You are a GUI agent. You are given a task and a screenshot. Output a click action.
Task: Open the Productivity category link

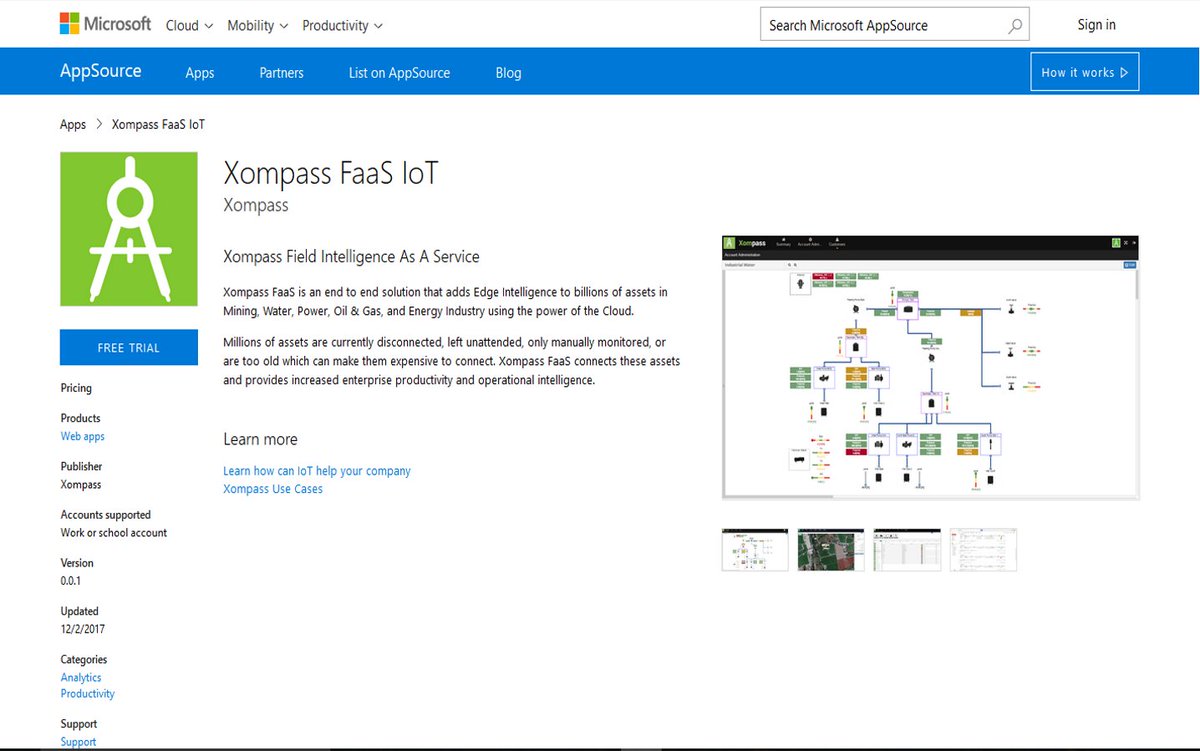[x=87, y=693]
